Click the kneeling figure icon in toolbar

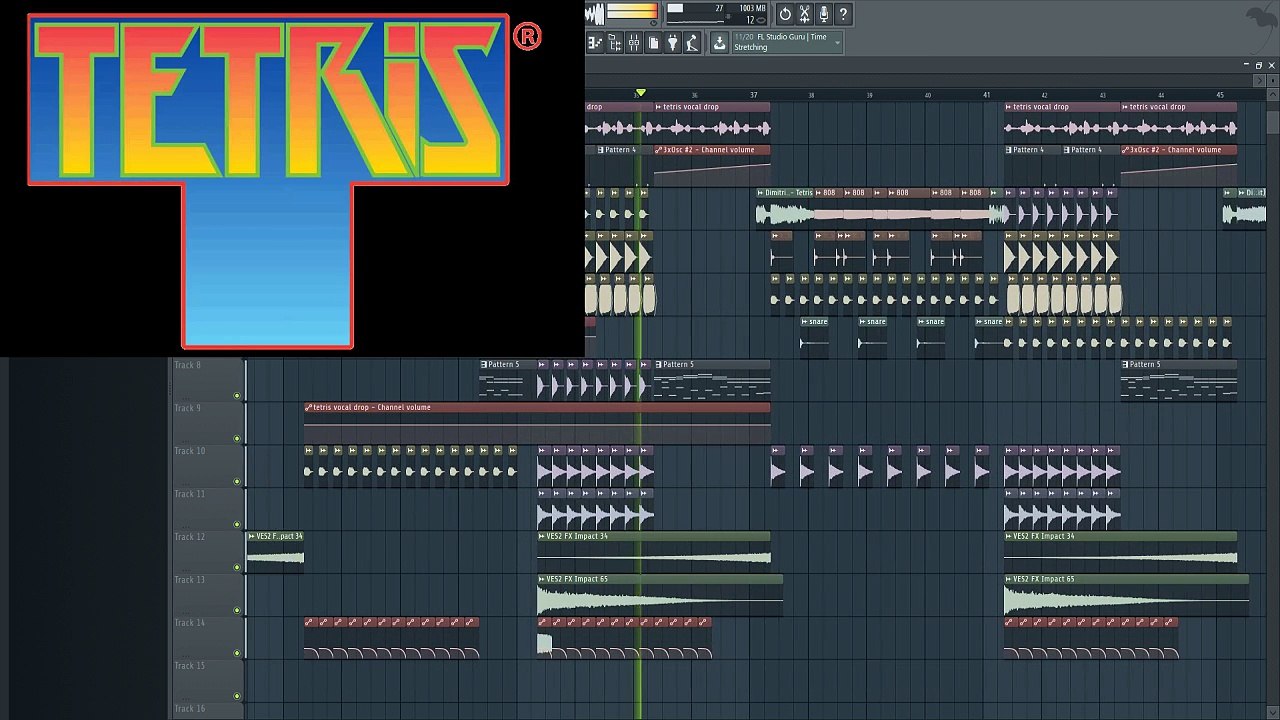pyautogui.click(x=691, y=42)
